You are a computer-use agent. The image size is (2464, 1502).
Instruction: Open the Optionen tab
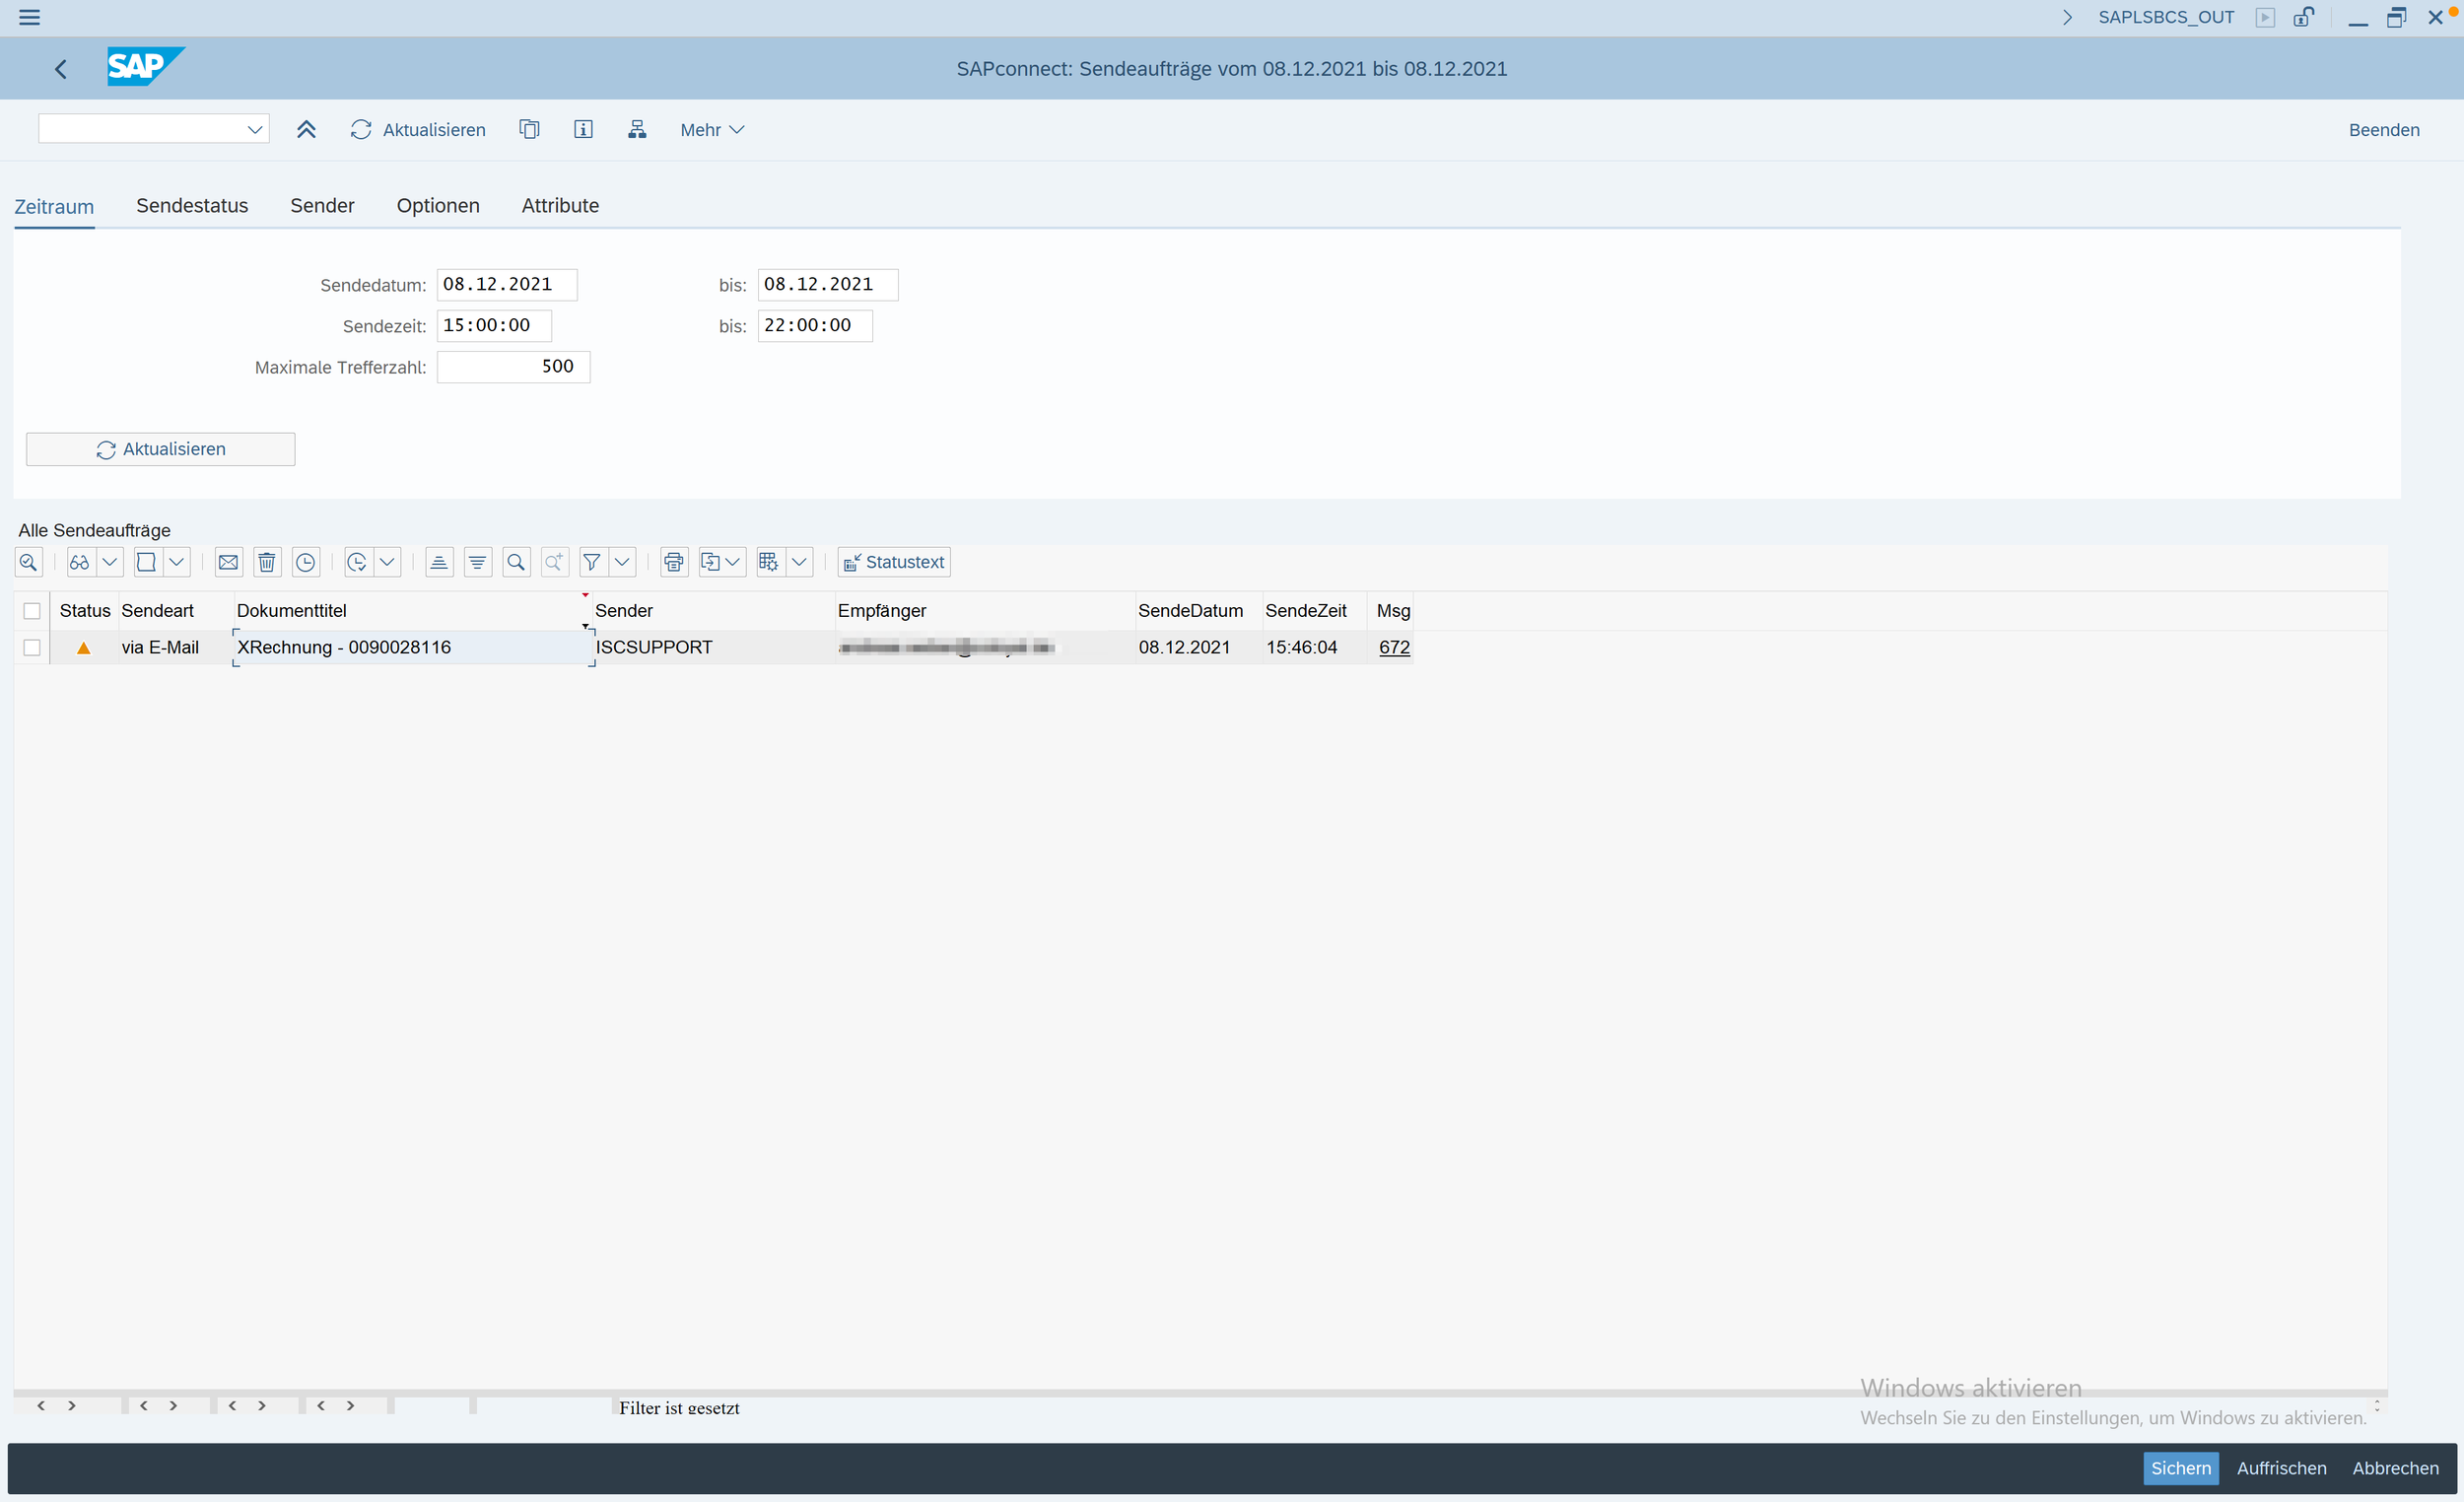pos(438,205)
